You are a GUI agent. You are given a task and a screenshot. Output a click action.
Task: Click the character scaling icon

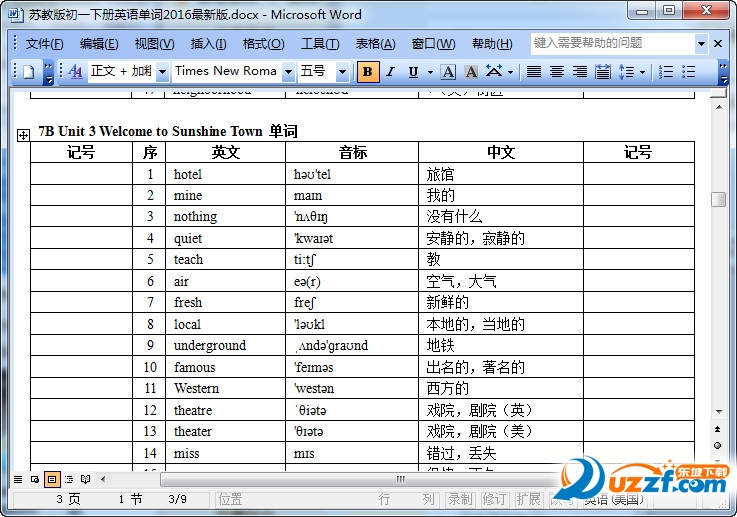click(494, 72)
